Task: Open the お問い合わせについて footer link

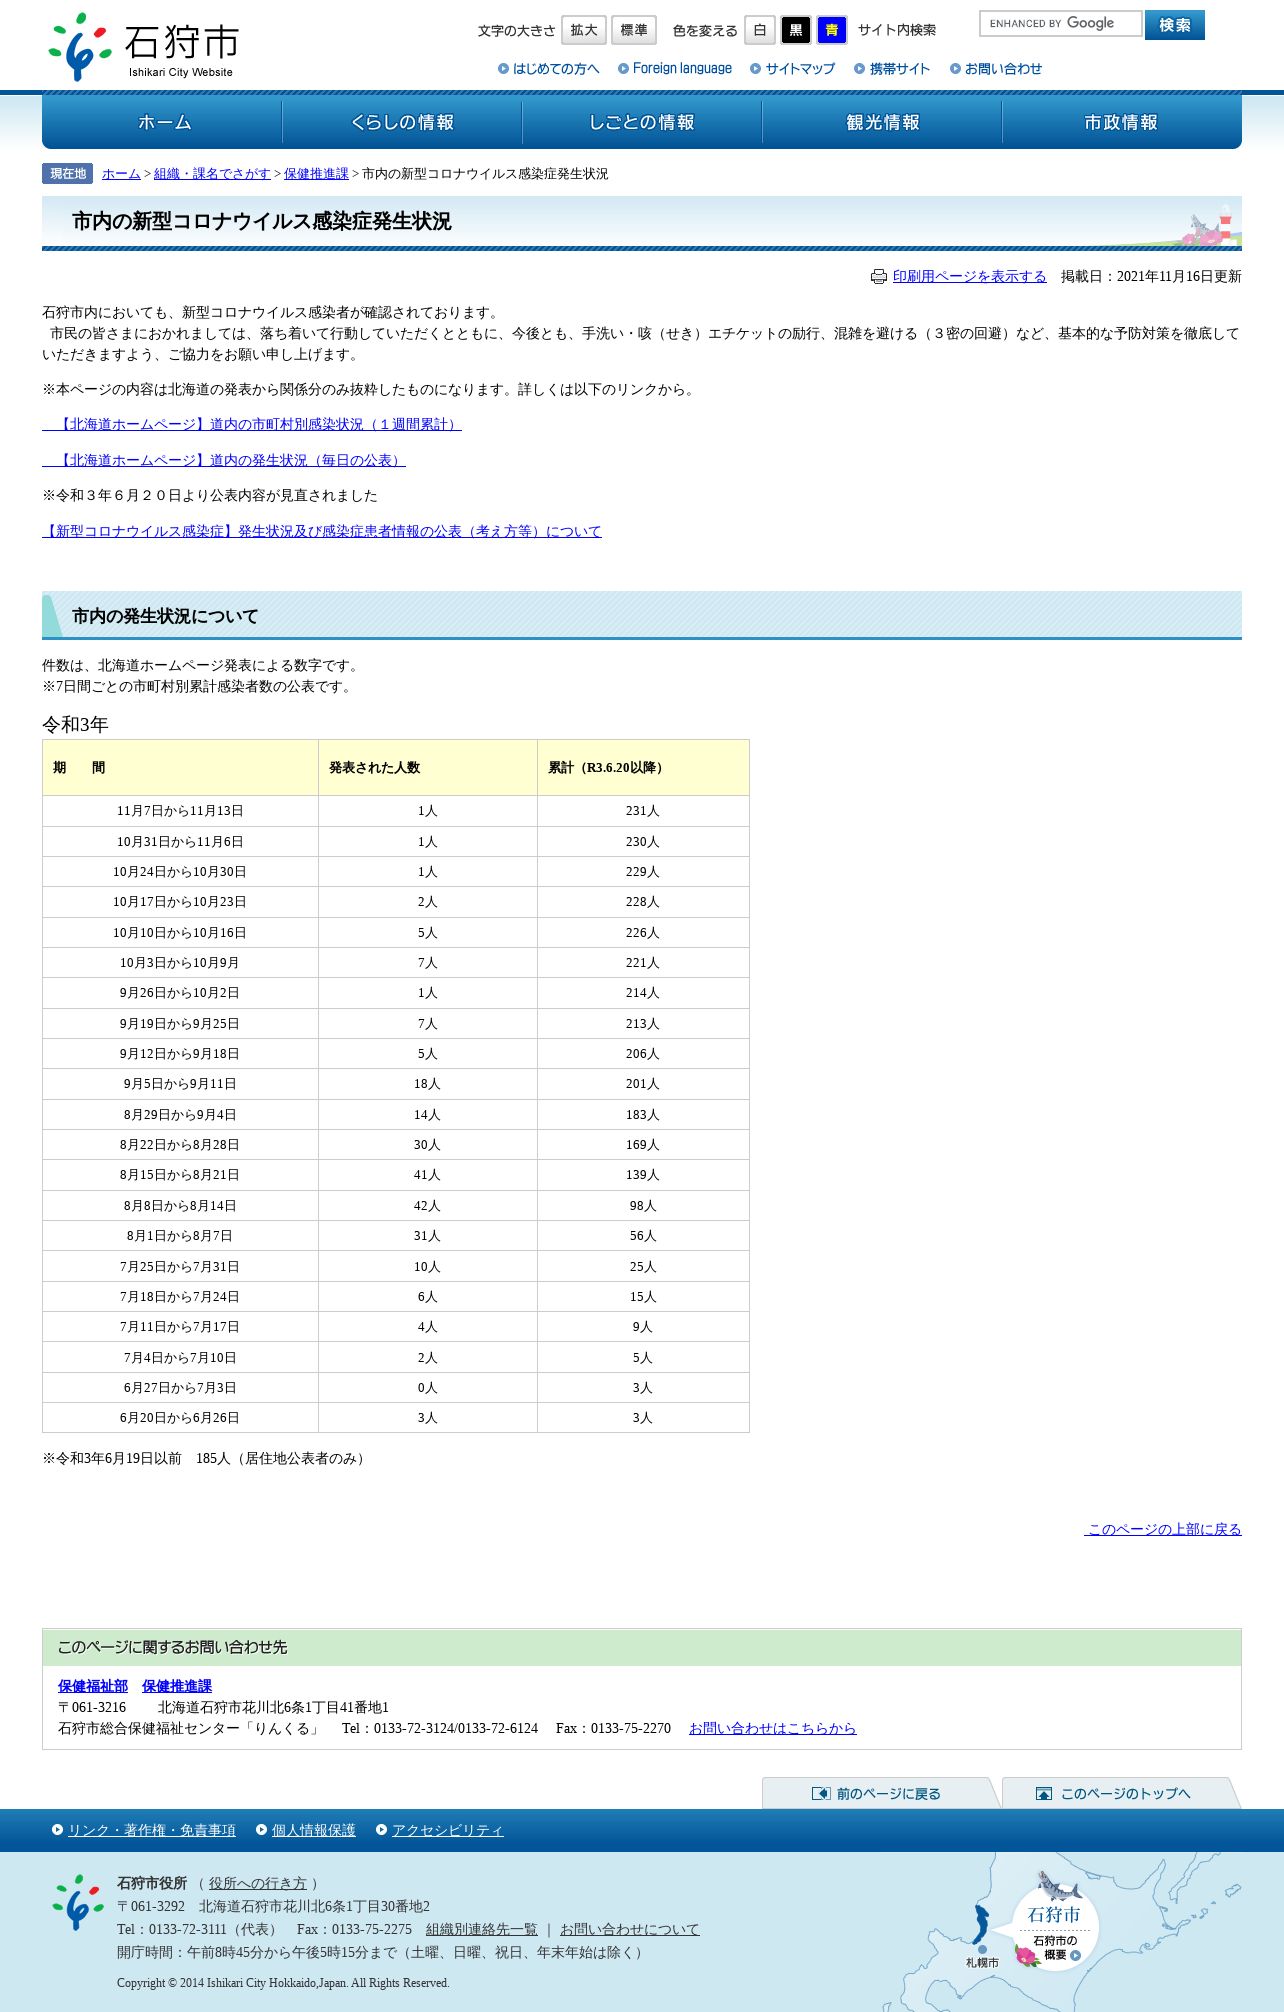Action: (630, 1930)
